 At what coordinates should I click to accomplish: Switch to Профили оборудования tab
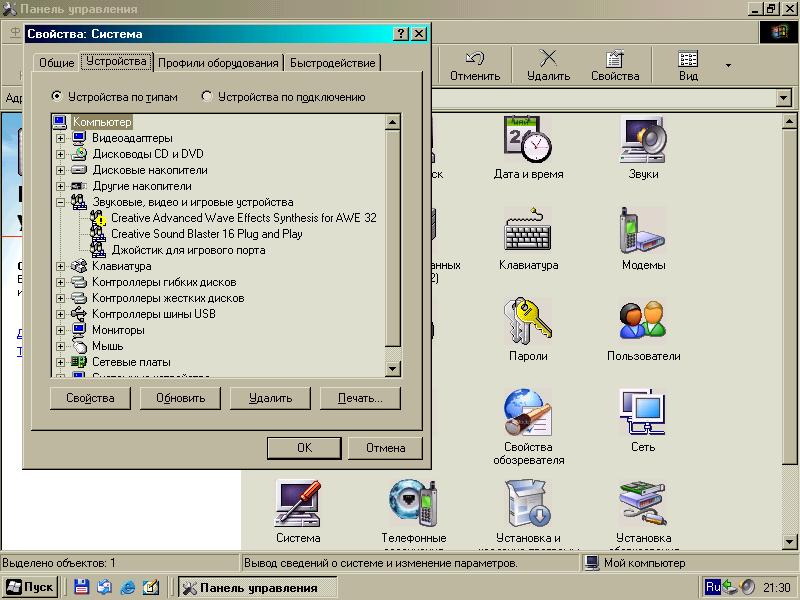click(218, 63)
